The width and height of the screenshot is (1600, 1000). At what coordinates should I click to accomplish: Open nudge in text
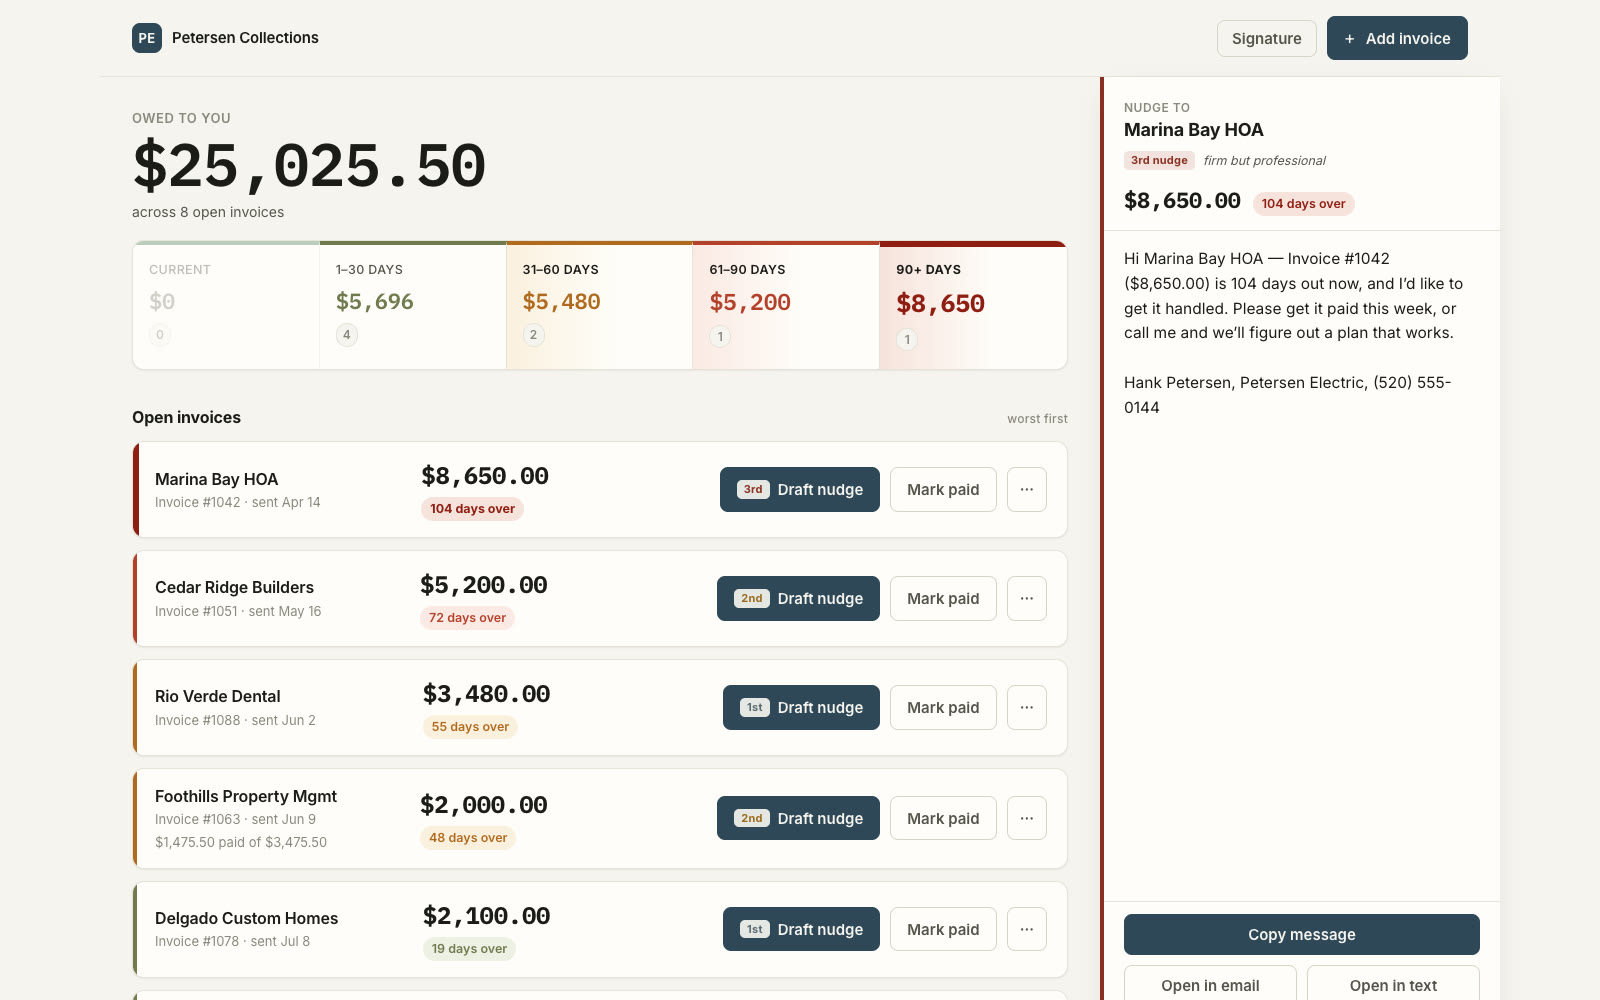pyautogui.click(x=1393, y=984)
